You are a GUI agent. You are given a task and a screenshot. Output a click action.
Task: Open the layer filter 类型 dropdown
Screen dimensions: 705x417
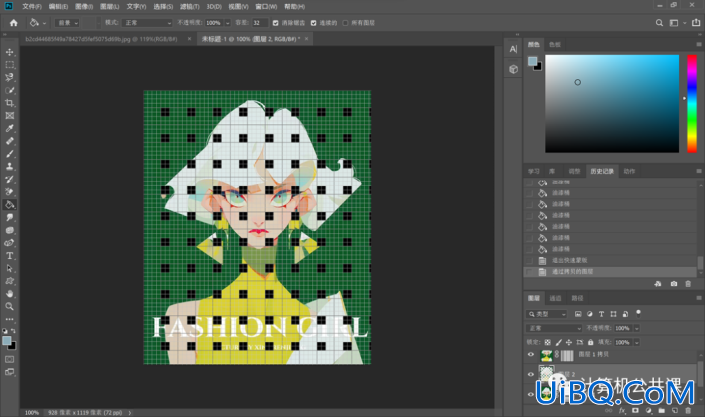[x=547, y=314]
